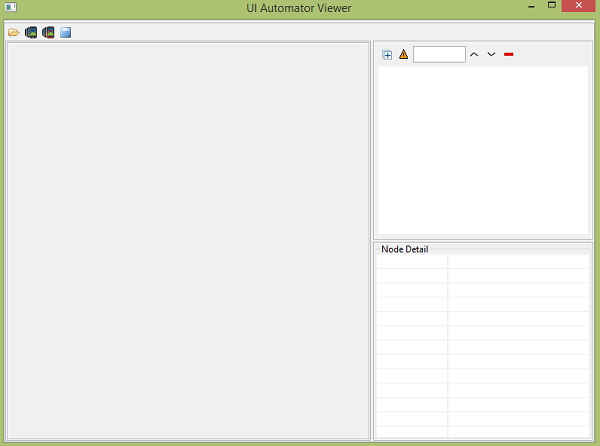Open a saved screenshot via folder icon

[14, 32]
